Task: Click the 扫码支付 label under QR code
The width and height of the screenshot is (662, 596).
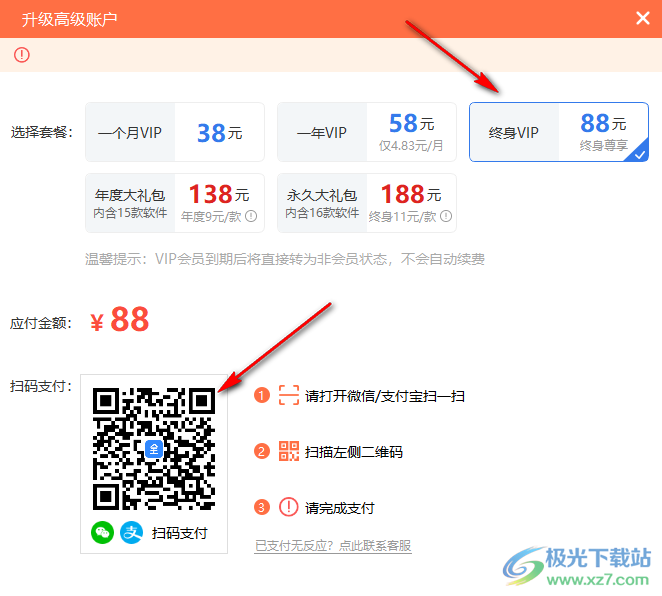Action: (179, 533)
